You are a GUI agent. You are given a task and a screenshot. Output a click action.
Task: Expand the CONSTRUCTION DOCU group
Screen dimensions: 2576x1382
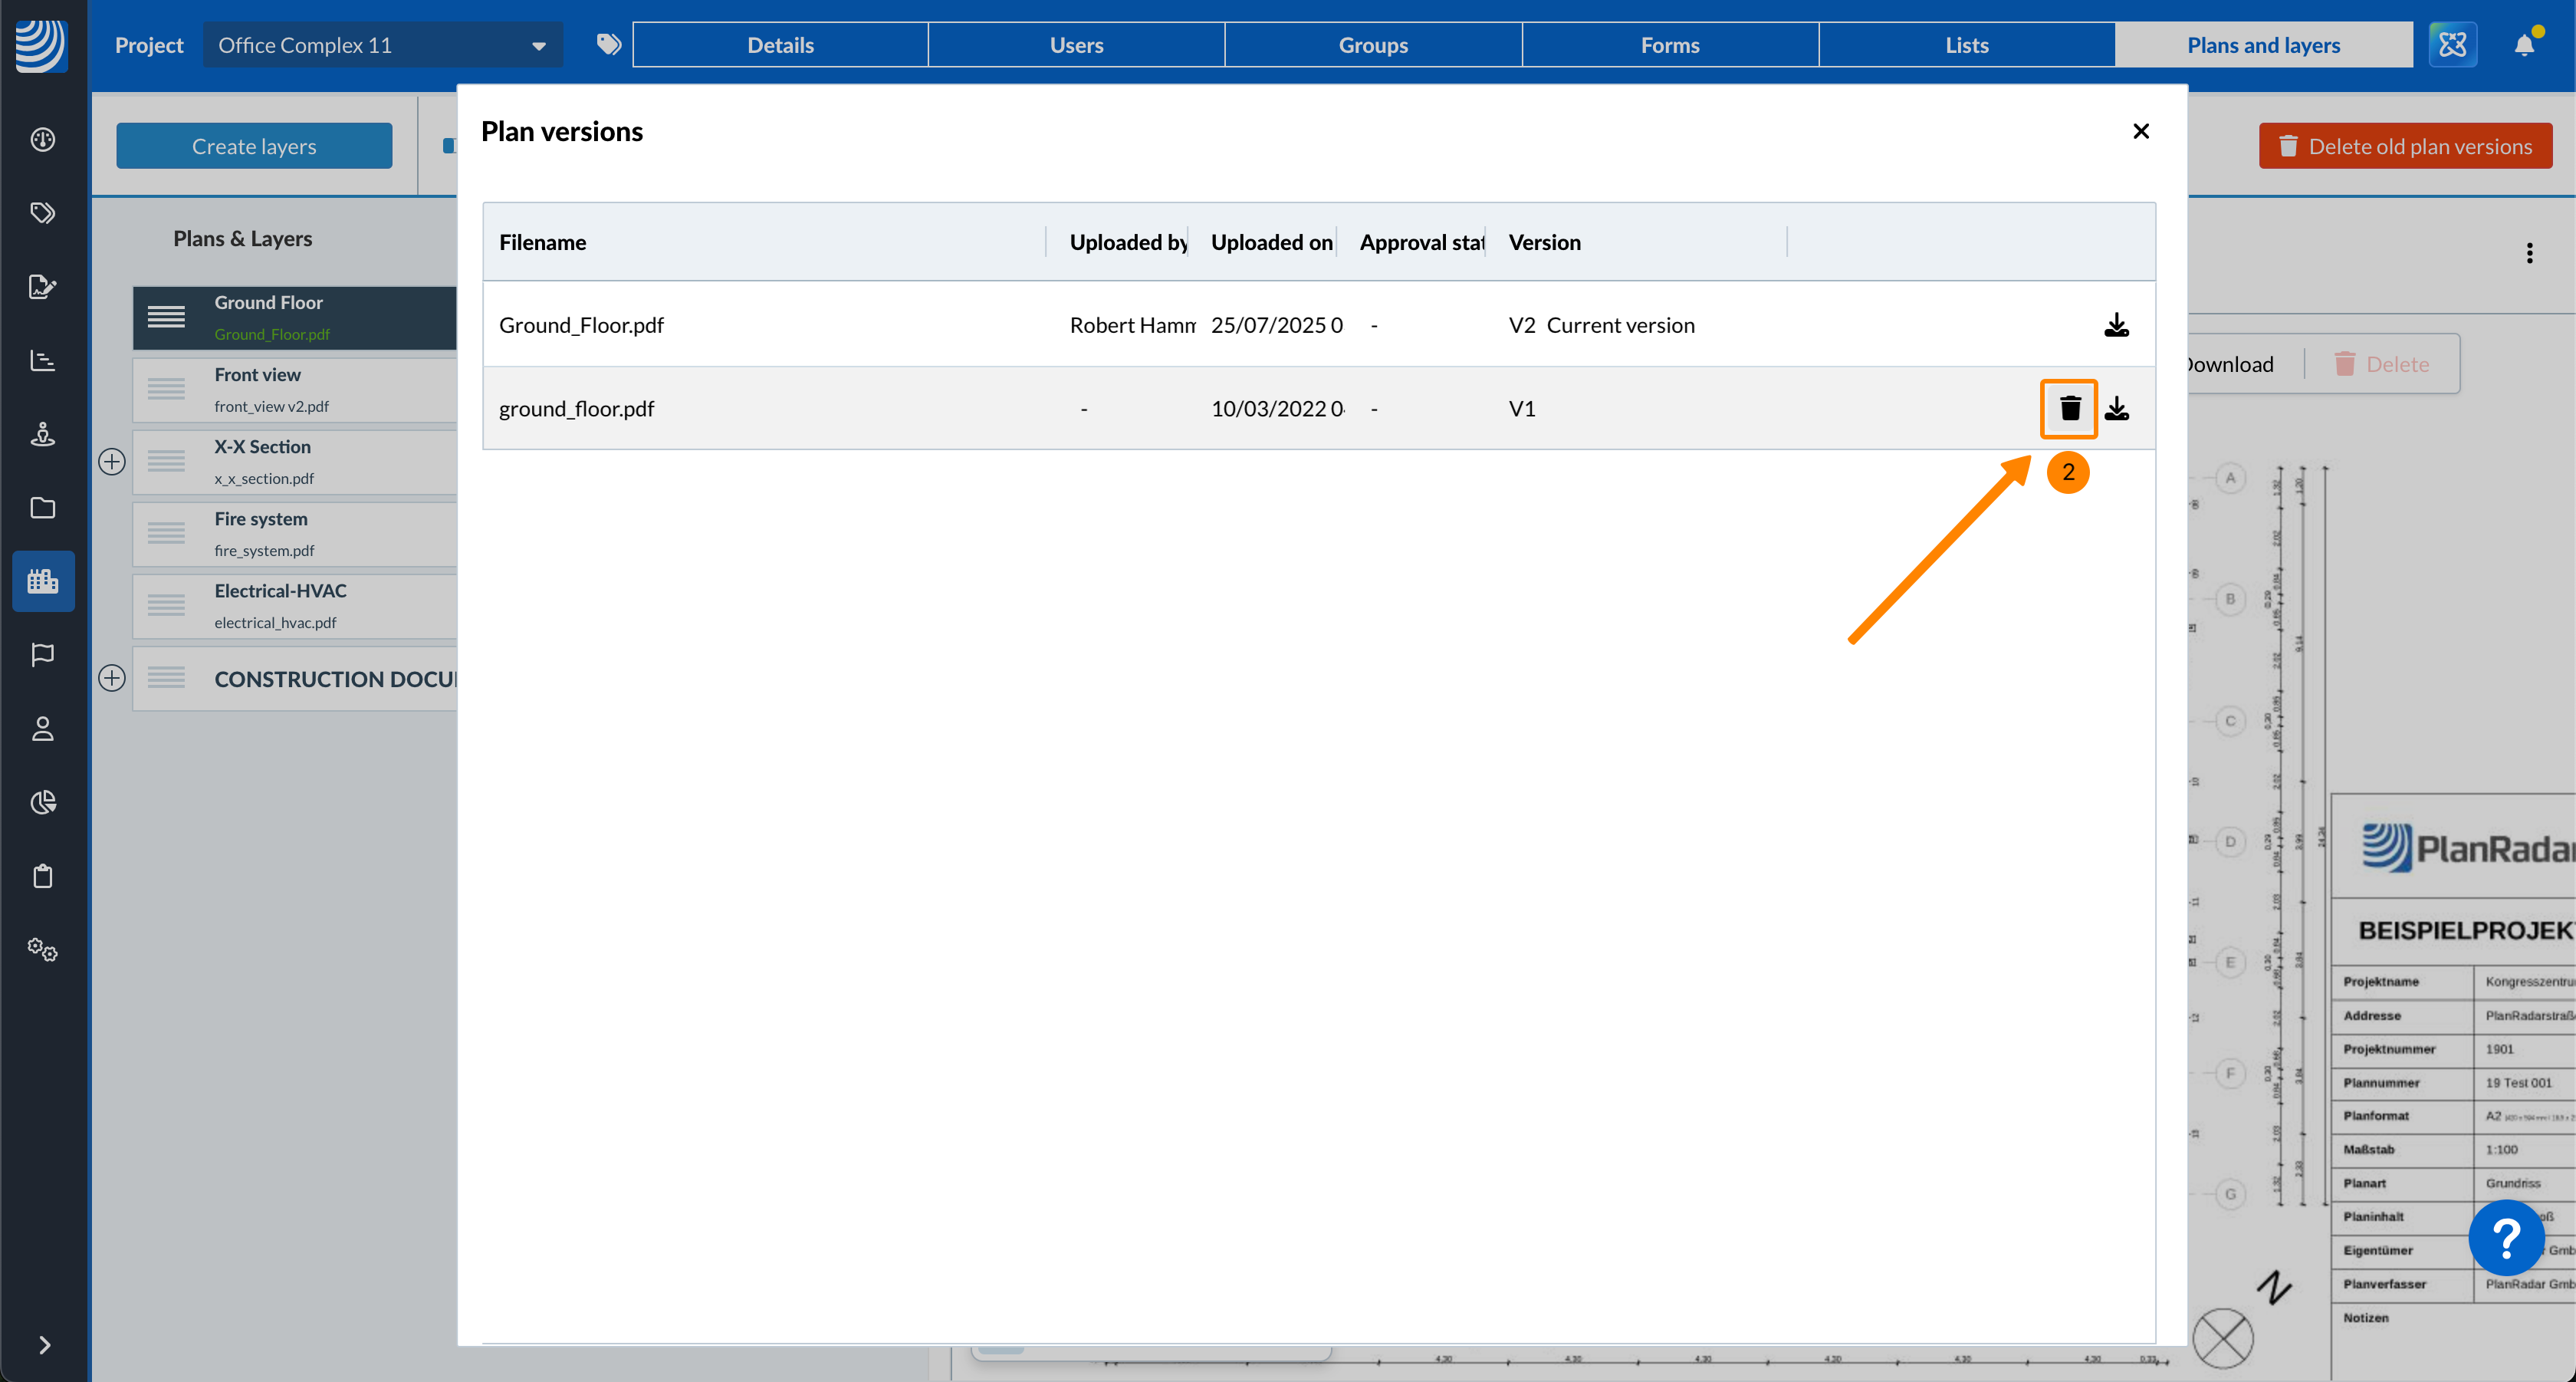[x=112, y=678]
